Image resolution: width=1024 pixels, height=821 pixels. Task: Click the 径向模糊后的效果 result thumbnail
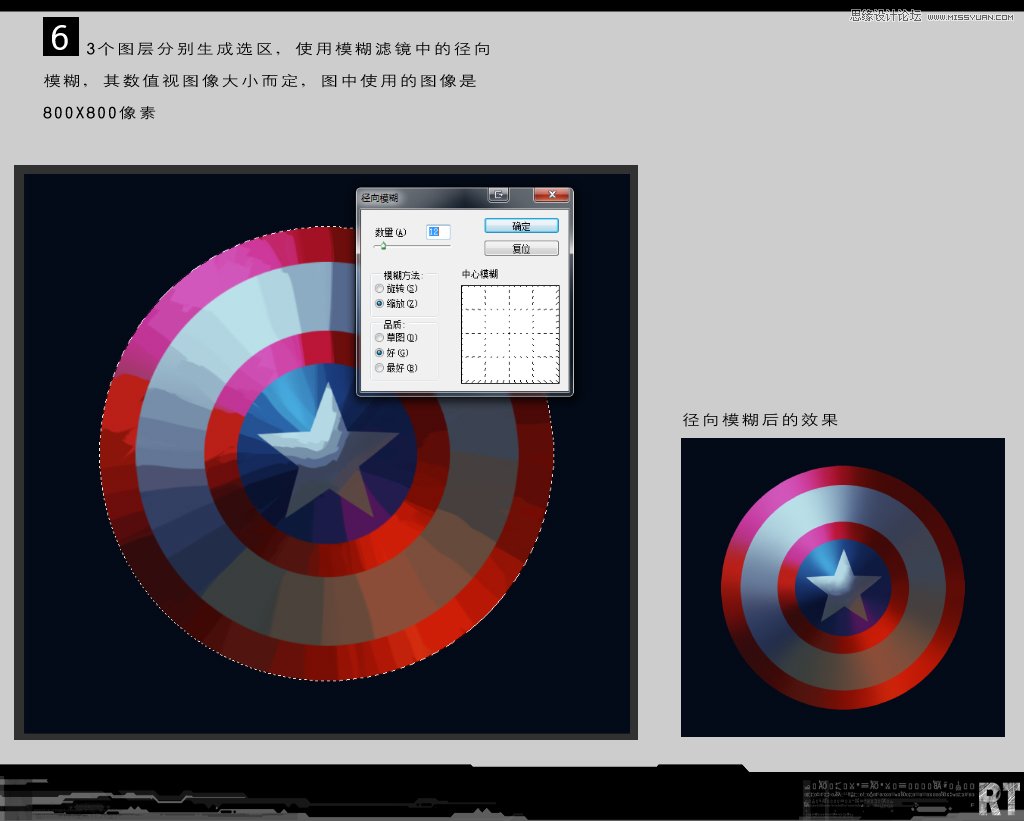(x=842, y=587)
